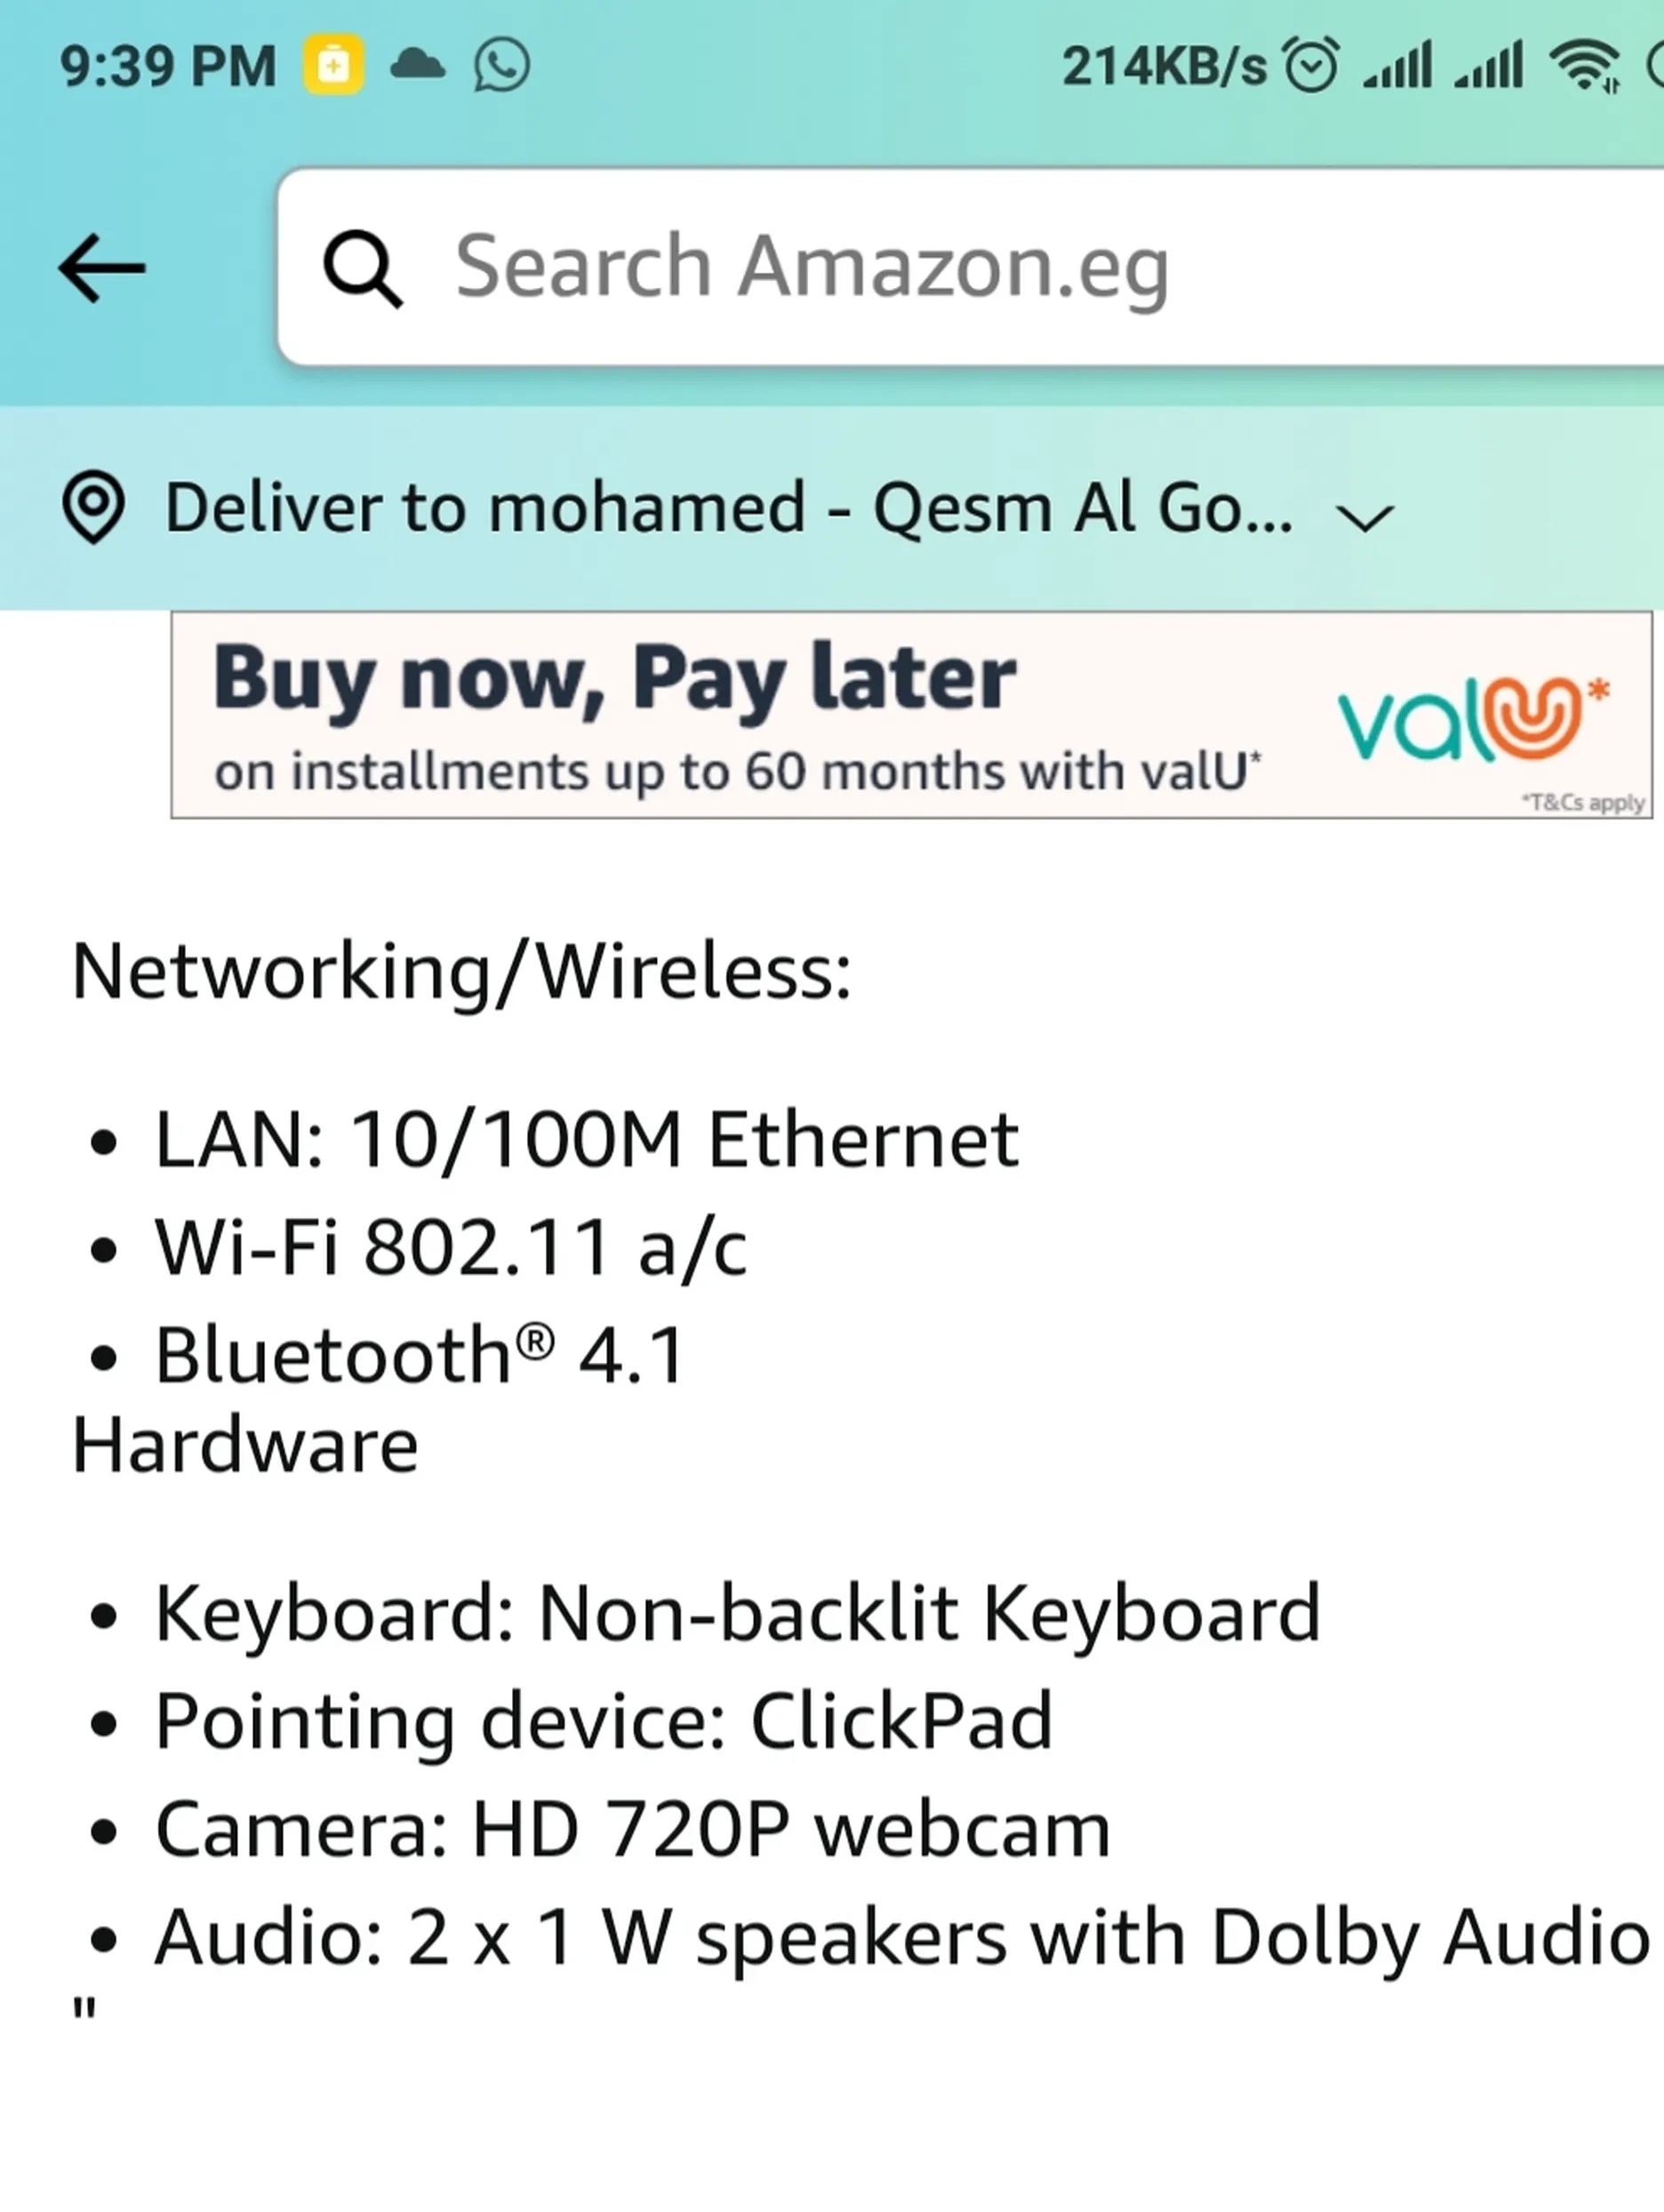This screenshot has height=2212, width=1664.
Task: Tap the first mobile signal bars icon
Action: click(1398, 66)
